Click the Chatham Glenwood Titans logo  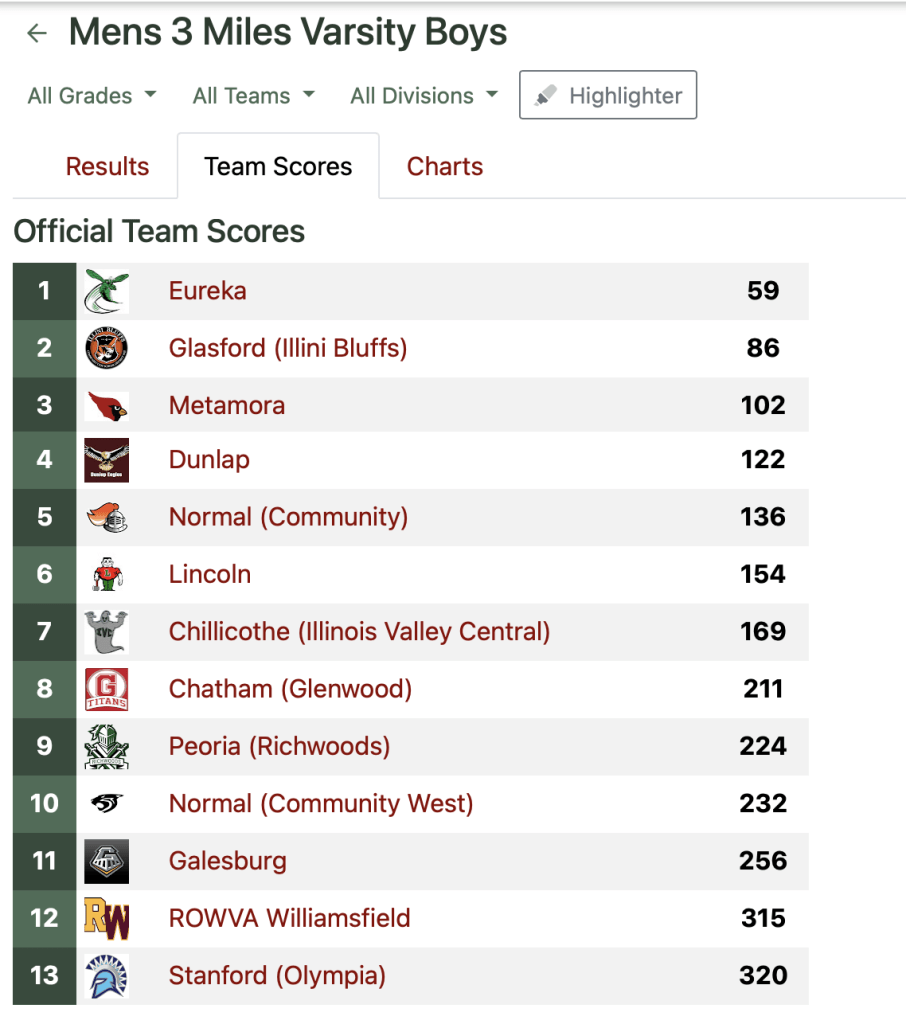pyautogui.click(x=106, y=689)
